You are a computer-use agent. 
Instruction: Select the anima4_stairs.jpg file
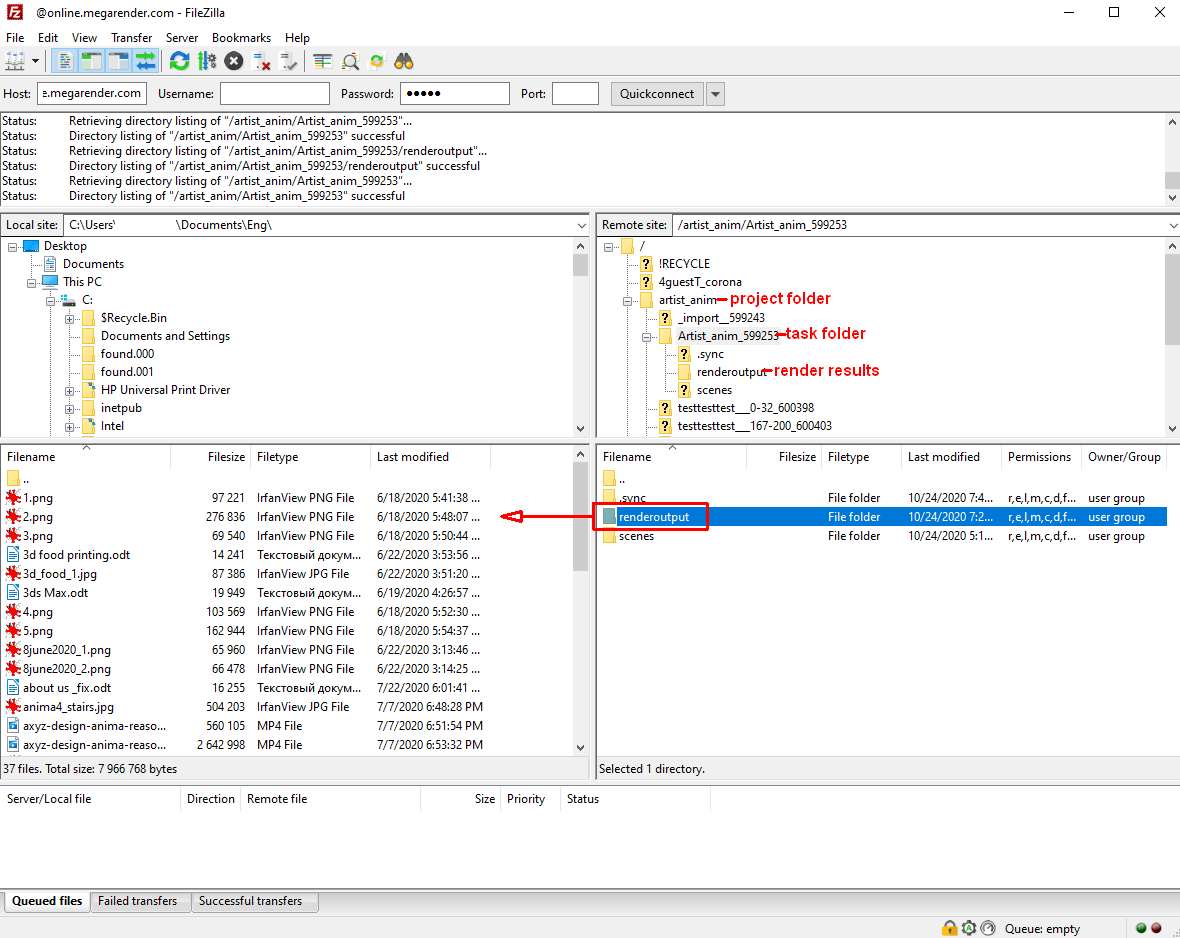68,707
